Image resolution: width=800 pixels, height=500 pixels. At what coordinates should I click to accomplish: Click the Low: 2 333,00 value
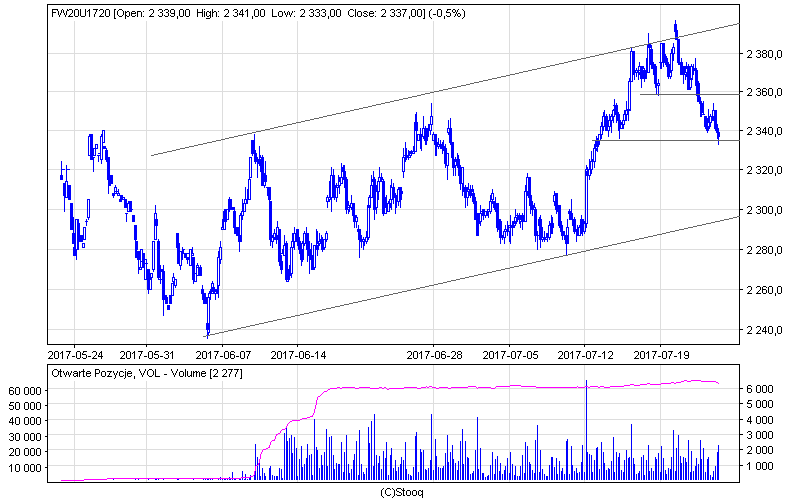click(306, 14)
